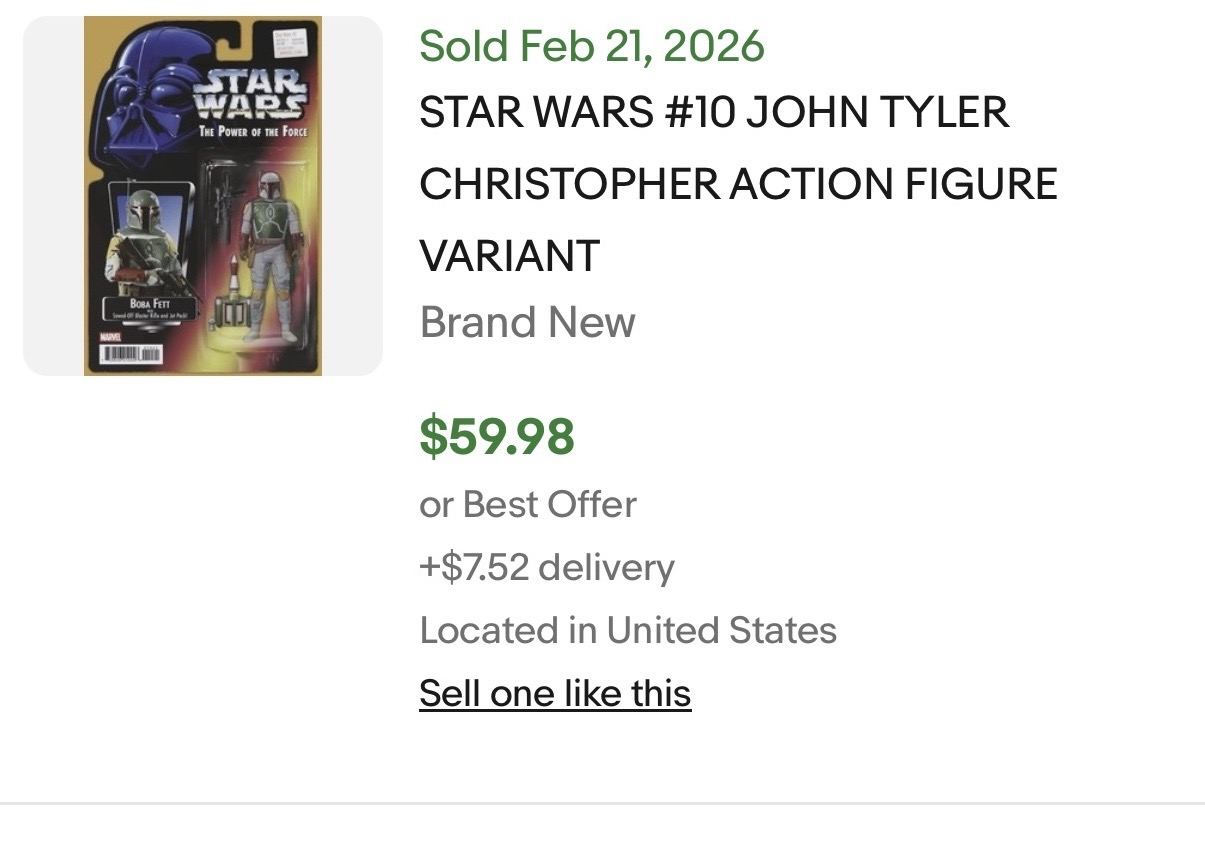The image size is (1205, 848).
Task: Click the green $59.98 sold price
Action: pos(497,437)
